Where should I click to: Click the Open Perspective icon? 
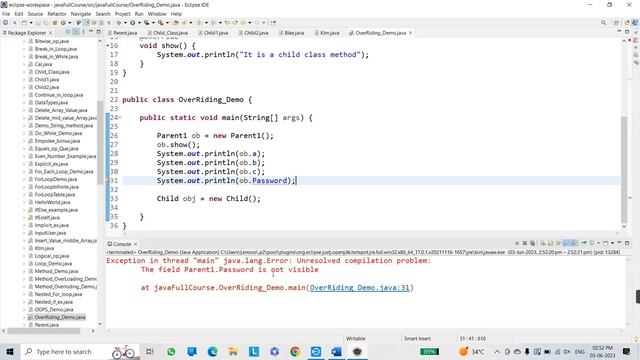click(x=616, y=23)
